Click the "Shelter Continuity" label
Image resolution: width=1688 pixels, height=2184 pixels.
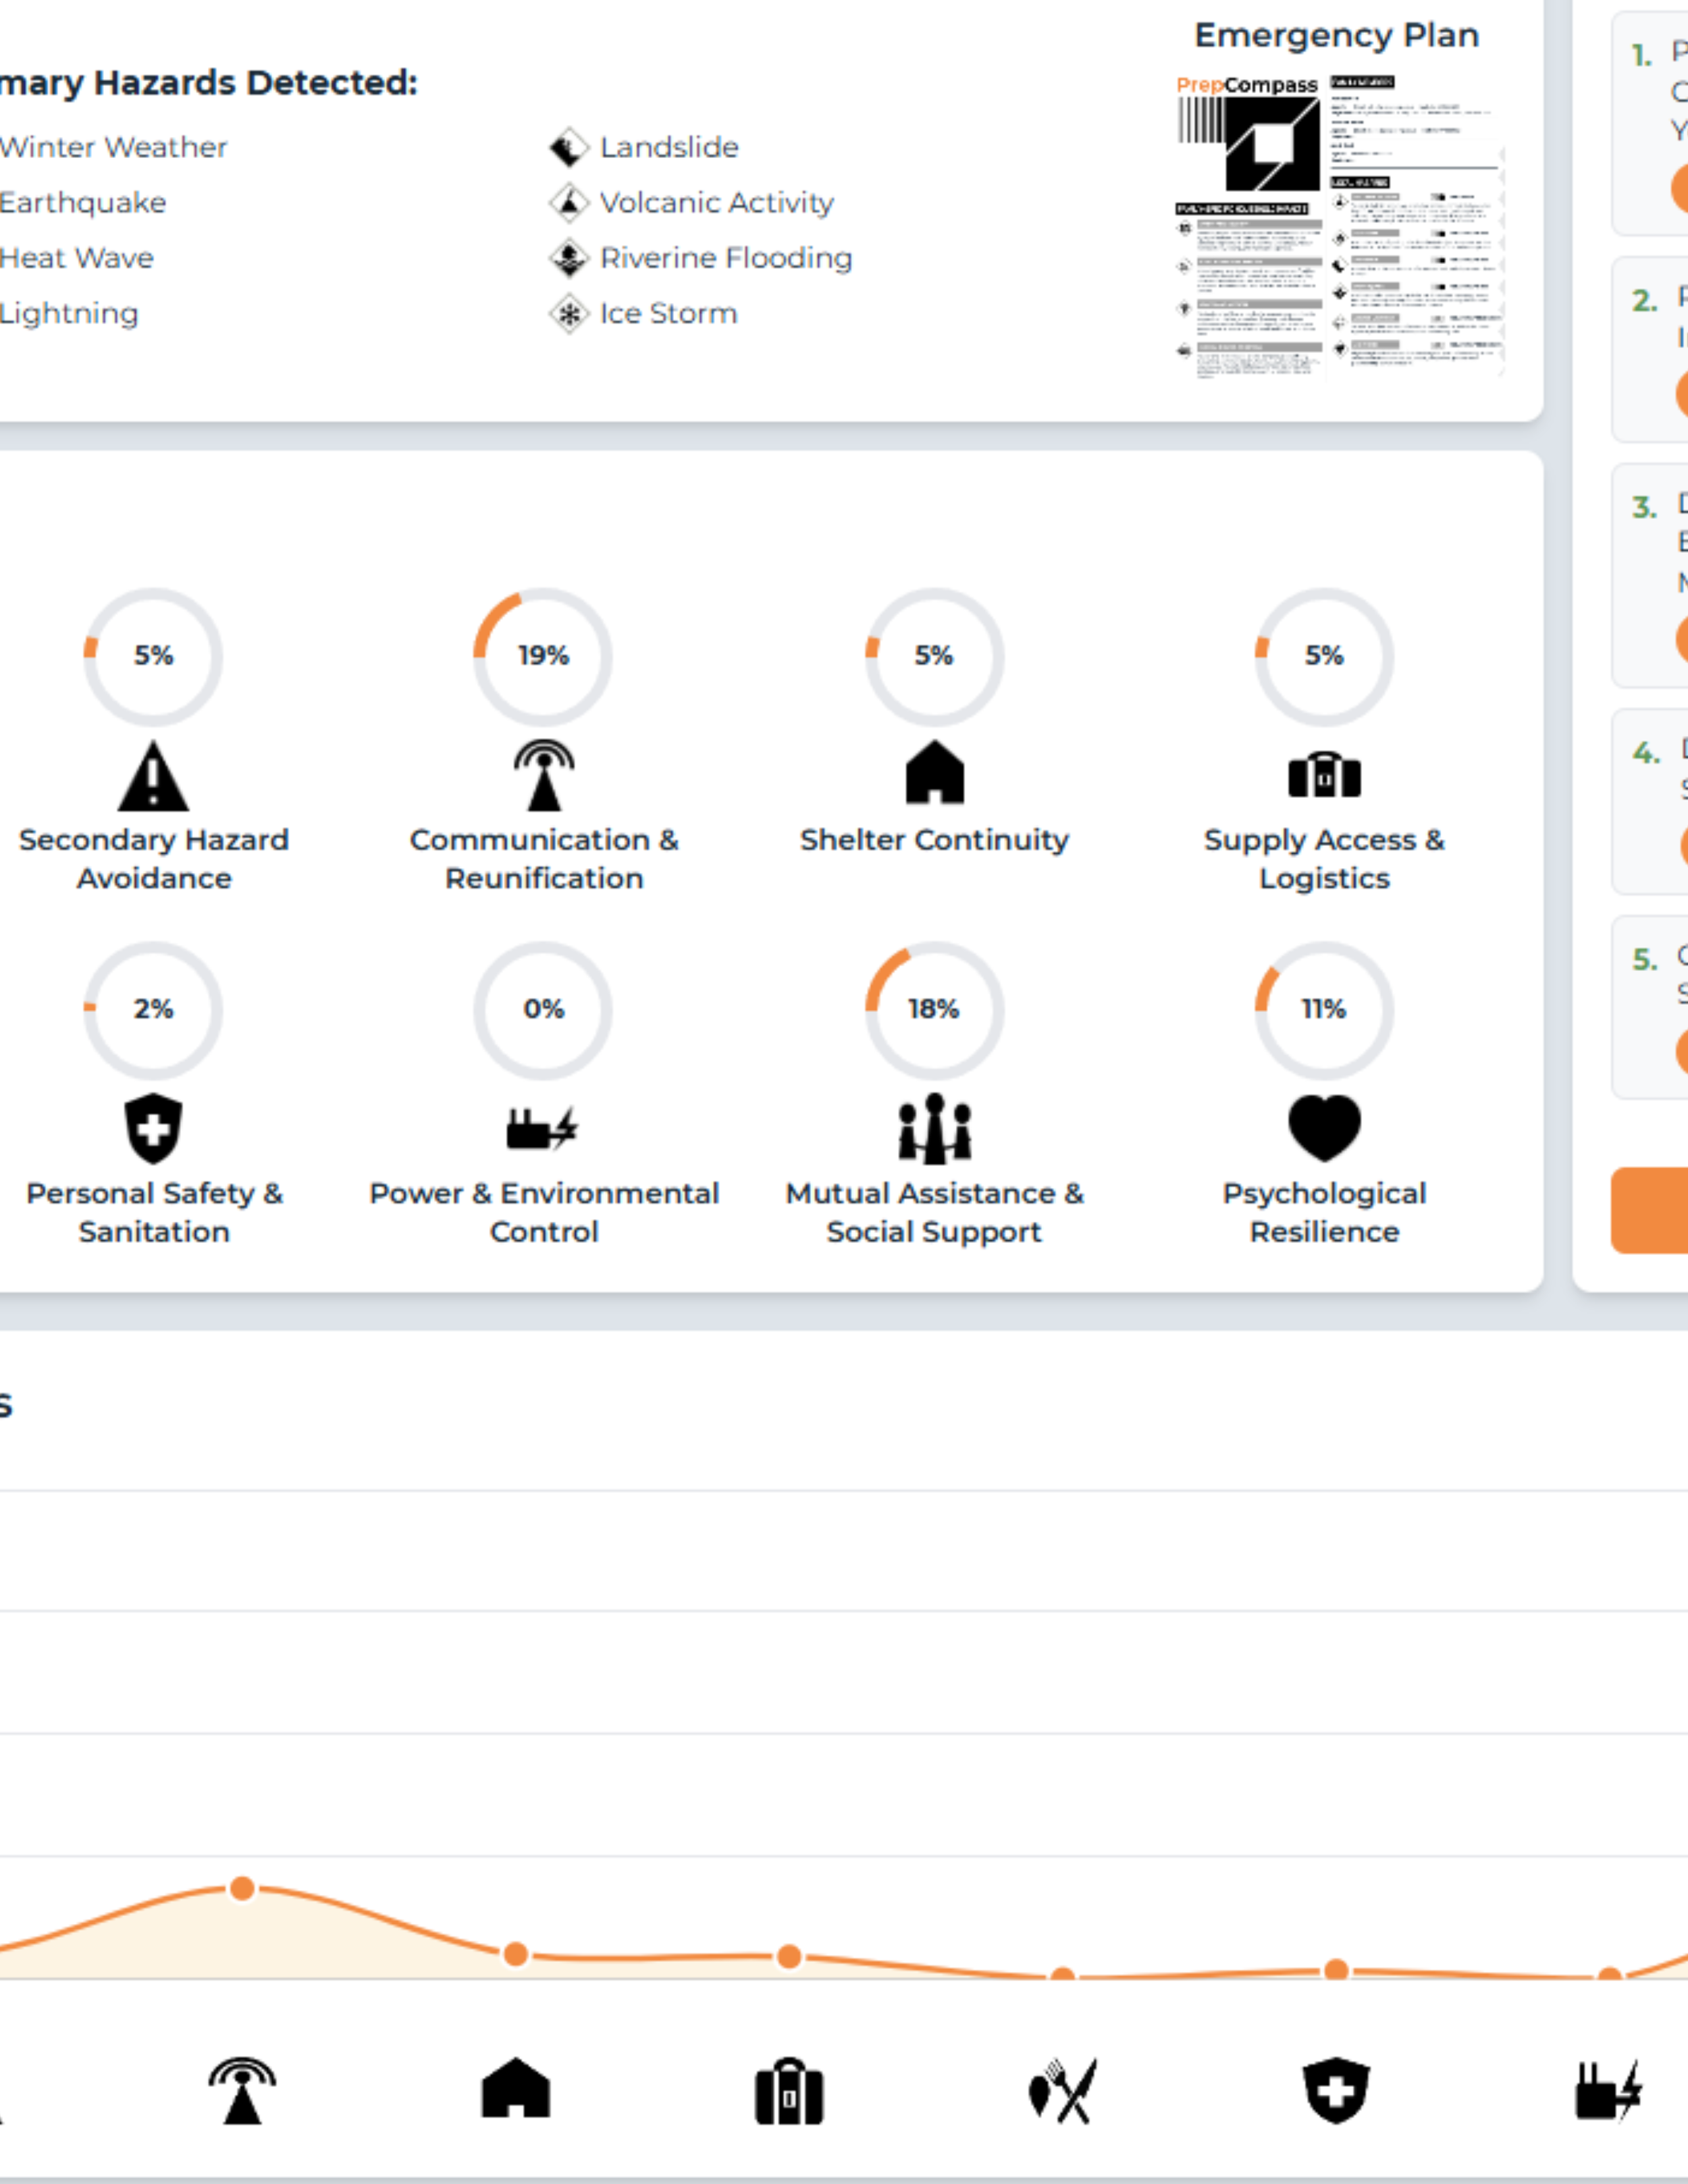pos(935,840)
